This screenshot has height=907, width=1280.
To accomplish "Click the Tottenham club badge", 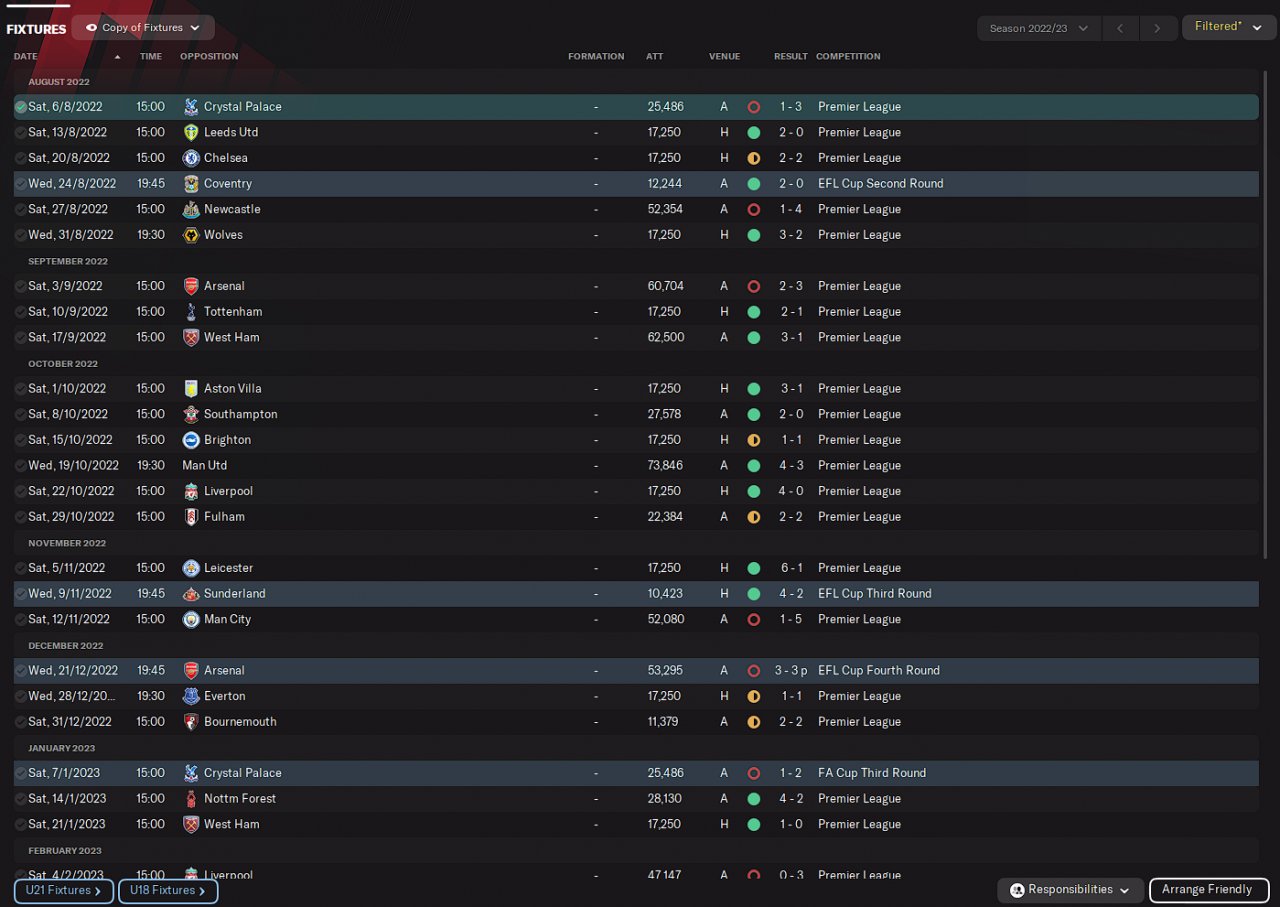I will point(191,312).
